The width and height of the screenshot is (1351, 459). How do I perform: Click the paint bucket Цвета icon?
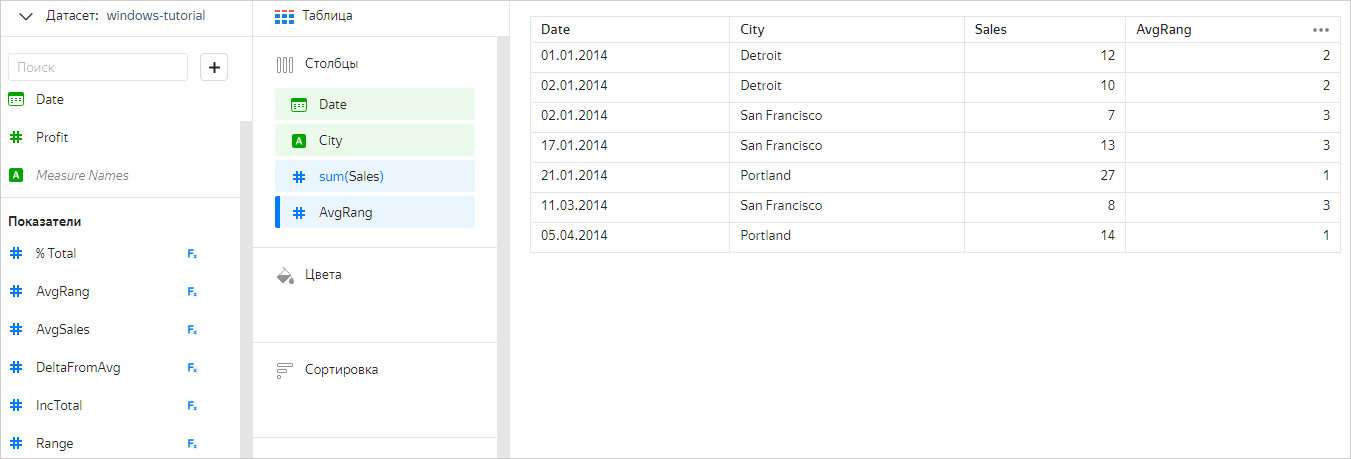(285, 275)
